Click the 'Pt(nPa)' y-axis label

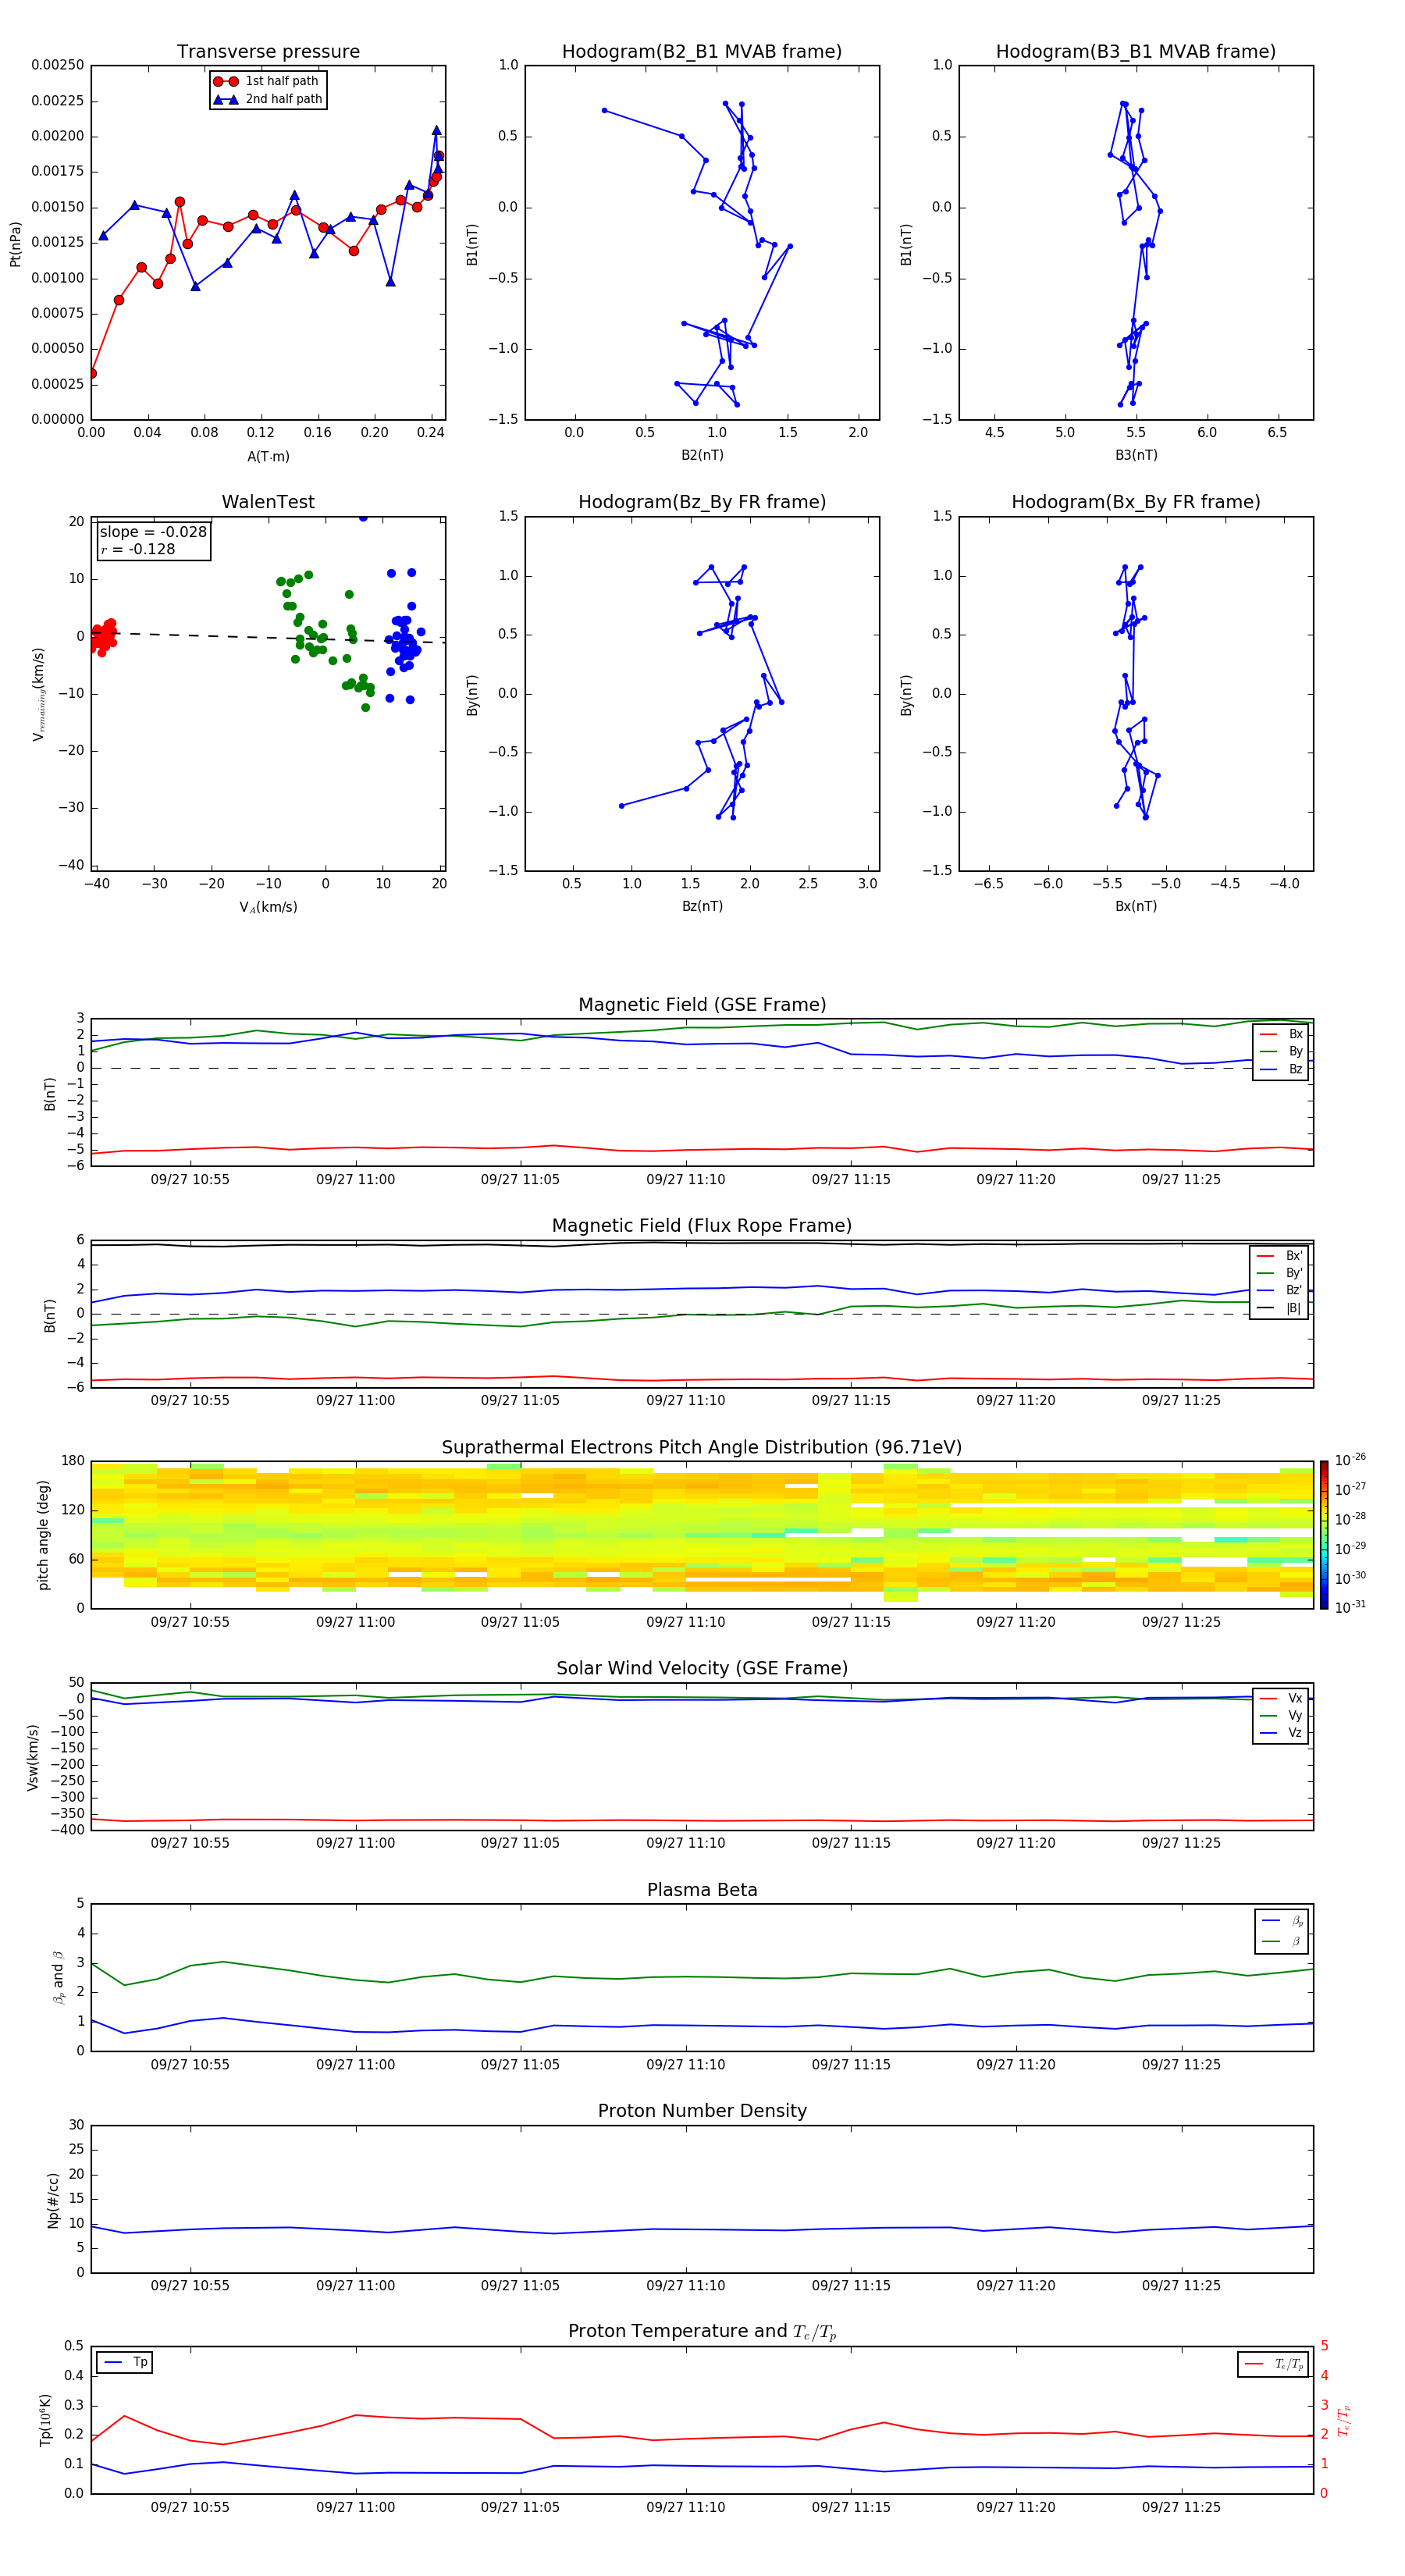pyautogui.click(x=15, y=243)
